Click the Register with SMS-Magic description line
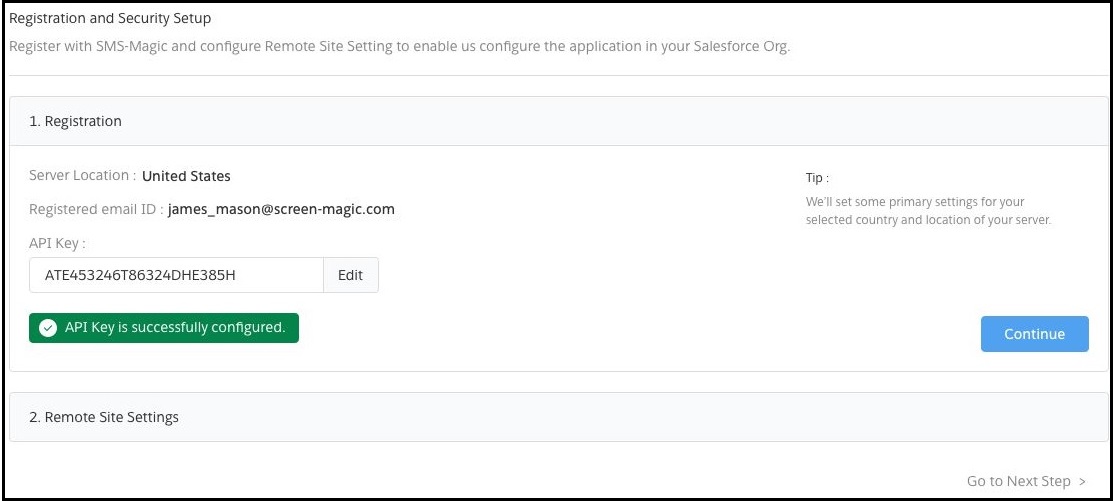This screenshot has height=501, width=1113. tap(400, 48)
